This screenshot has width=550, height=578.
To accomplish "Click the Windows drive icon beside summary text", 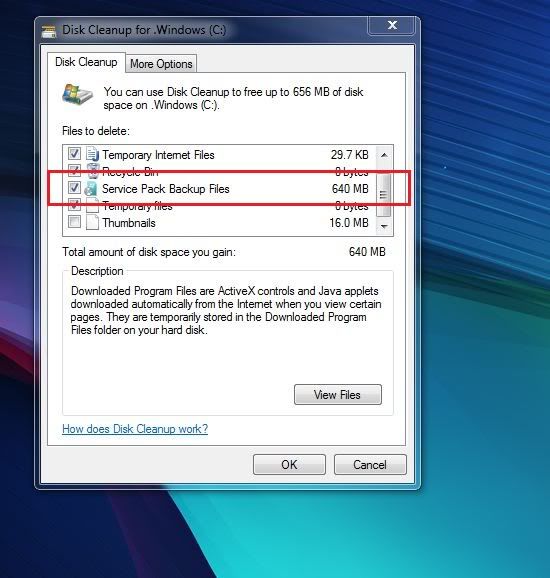I will click(77, 95).
